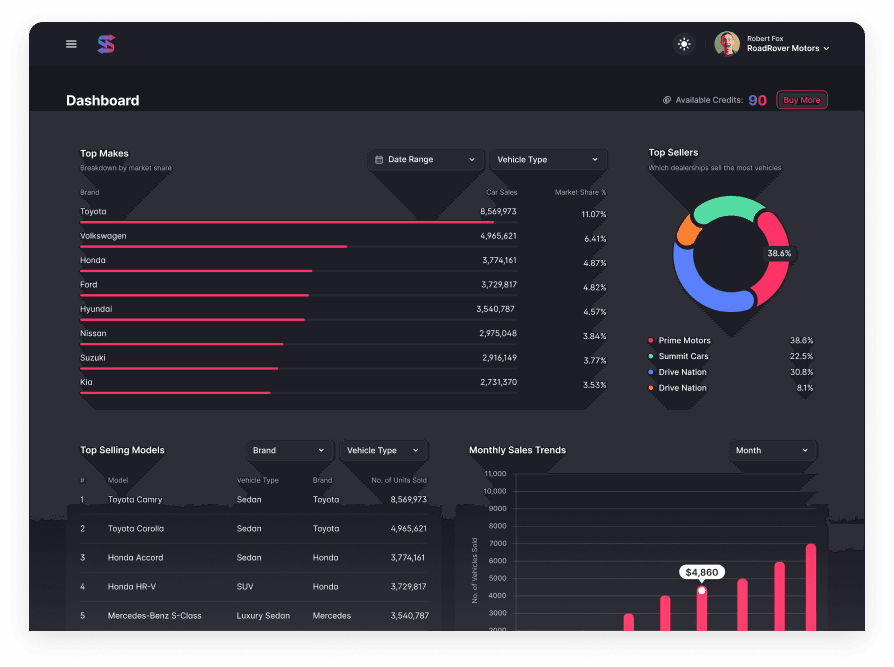Click the Available Credits coin icon
The height and width of the screenshot is (667, 894).
[667, 100]
